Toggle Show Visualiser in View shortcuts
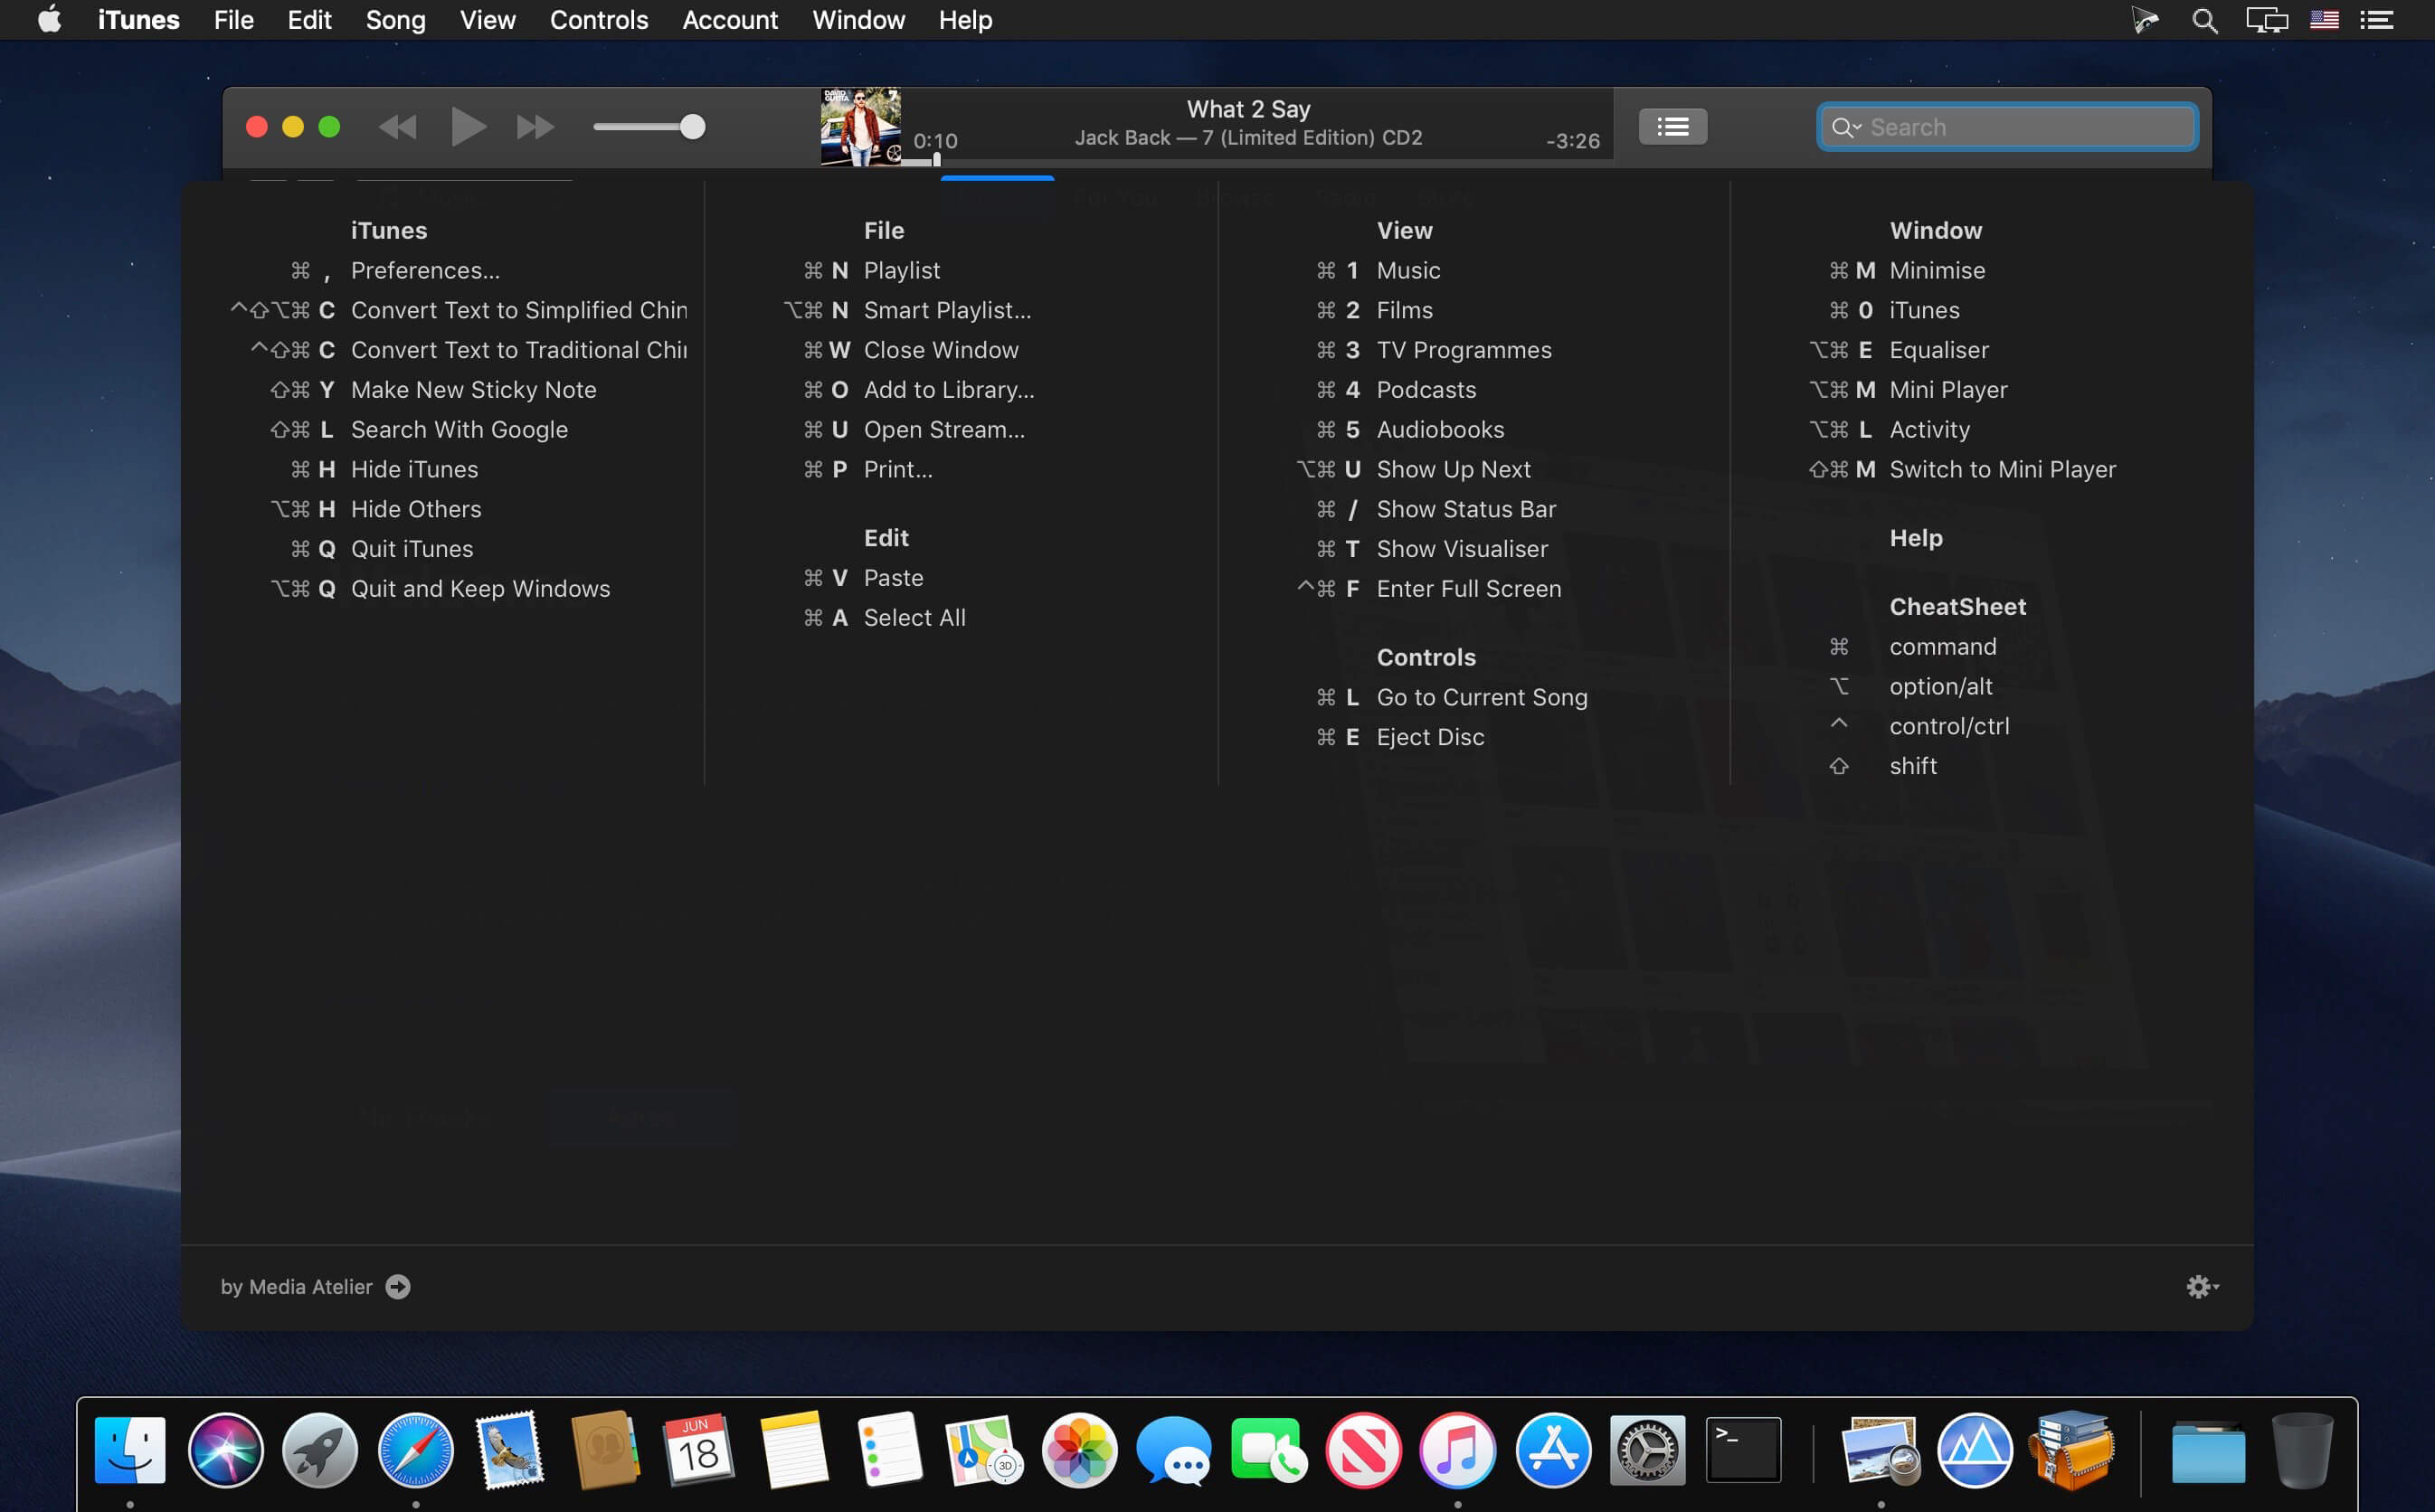 [1462, 549]
